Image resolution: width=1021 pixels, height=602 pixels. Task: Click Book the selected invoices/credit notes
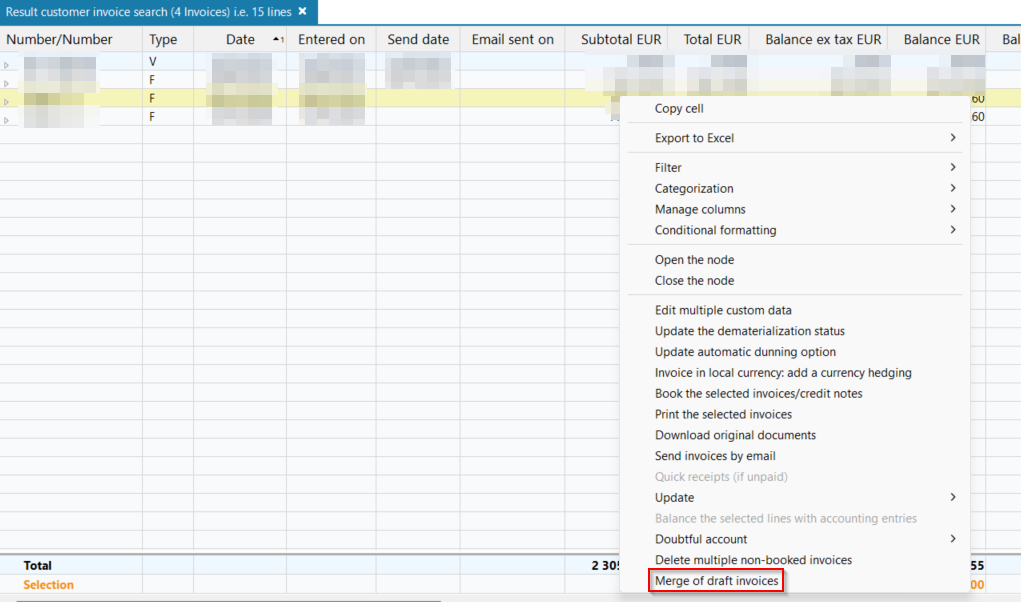pos(758,393)
